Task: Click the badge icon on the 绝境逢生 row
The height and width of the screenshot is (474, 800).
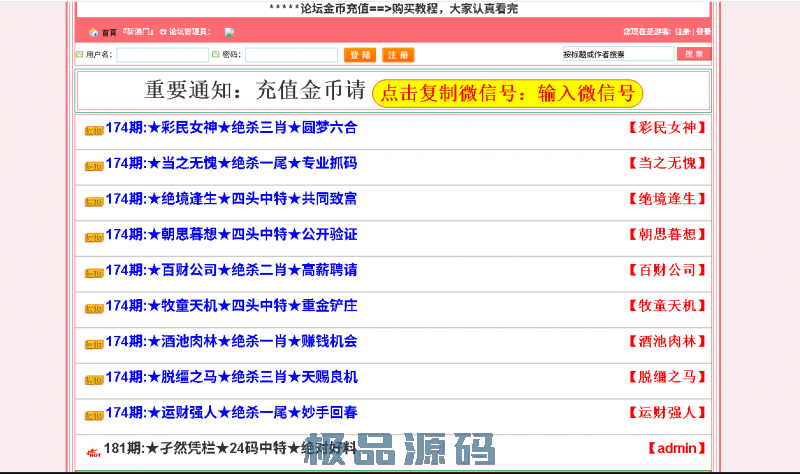Action: tap(94, 203)
